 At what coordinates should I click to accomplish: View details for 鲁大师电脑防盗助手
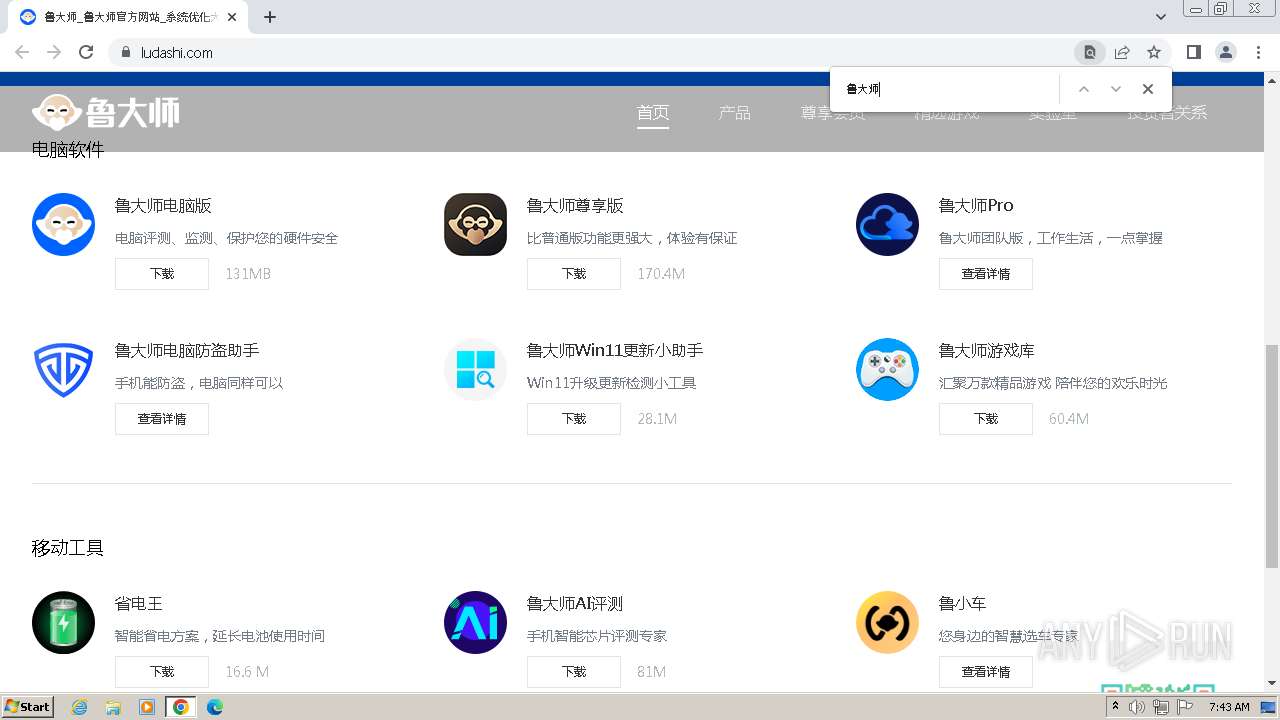coord(162,419)
